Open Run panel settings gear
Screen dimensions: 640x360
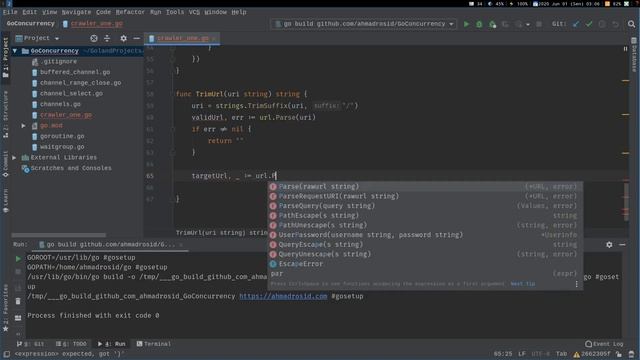point(609,244)
